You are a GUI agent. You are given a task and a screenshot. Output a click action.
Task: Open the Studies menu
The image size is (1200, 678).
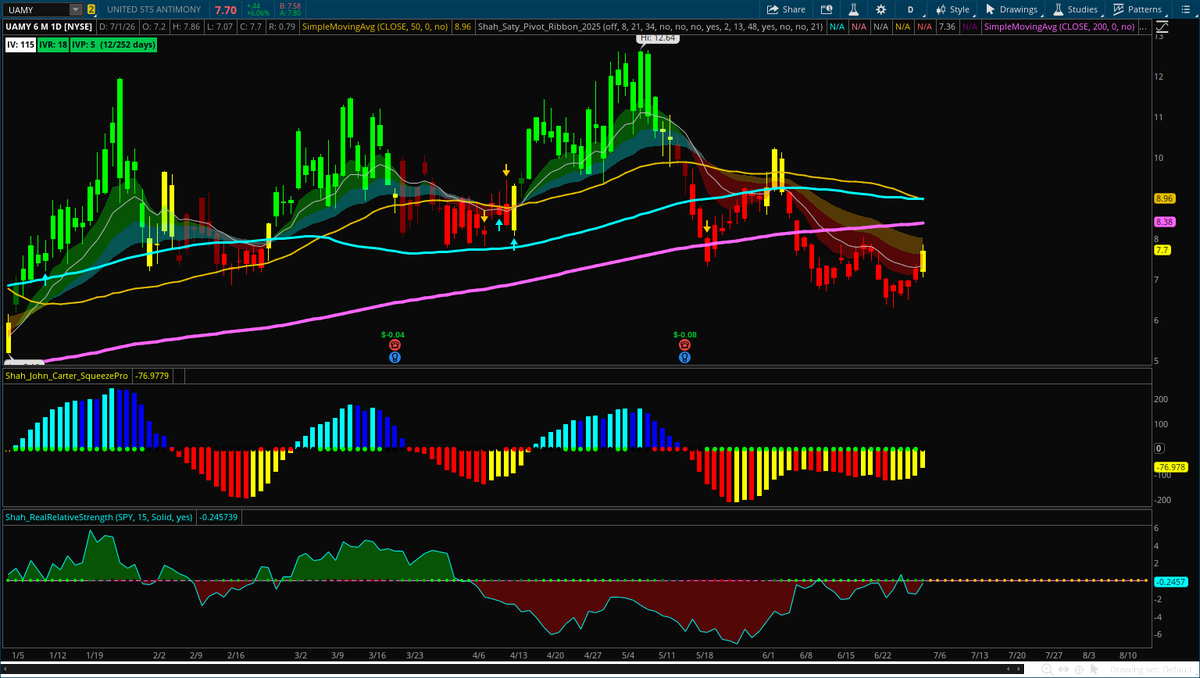tap(1075, 9)
